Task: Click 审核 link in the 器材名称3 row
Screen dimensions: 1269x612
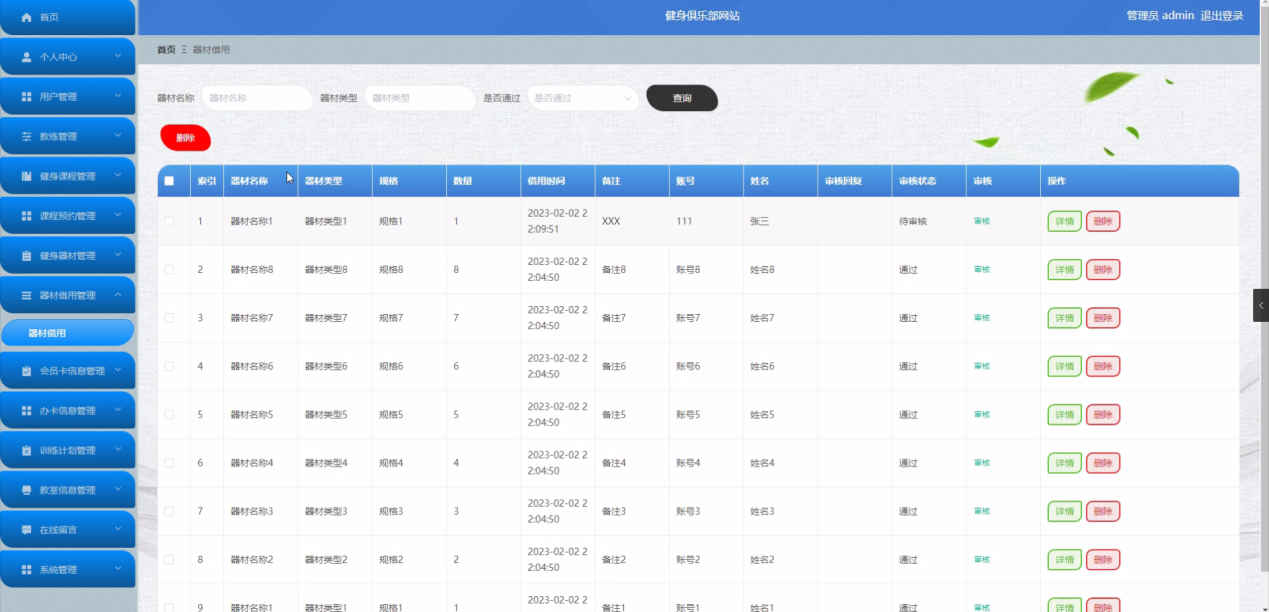Action: pyautogui.click(x=982, y=511)
